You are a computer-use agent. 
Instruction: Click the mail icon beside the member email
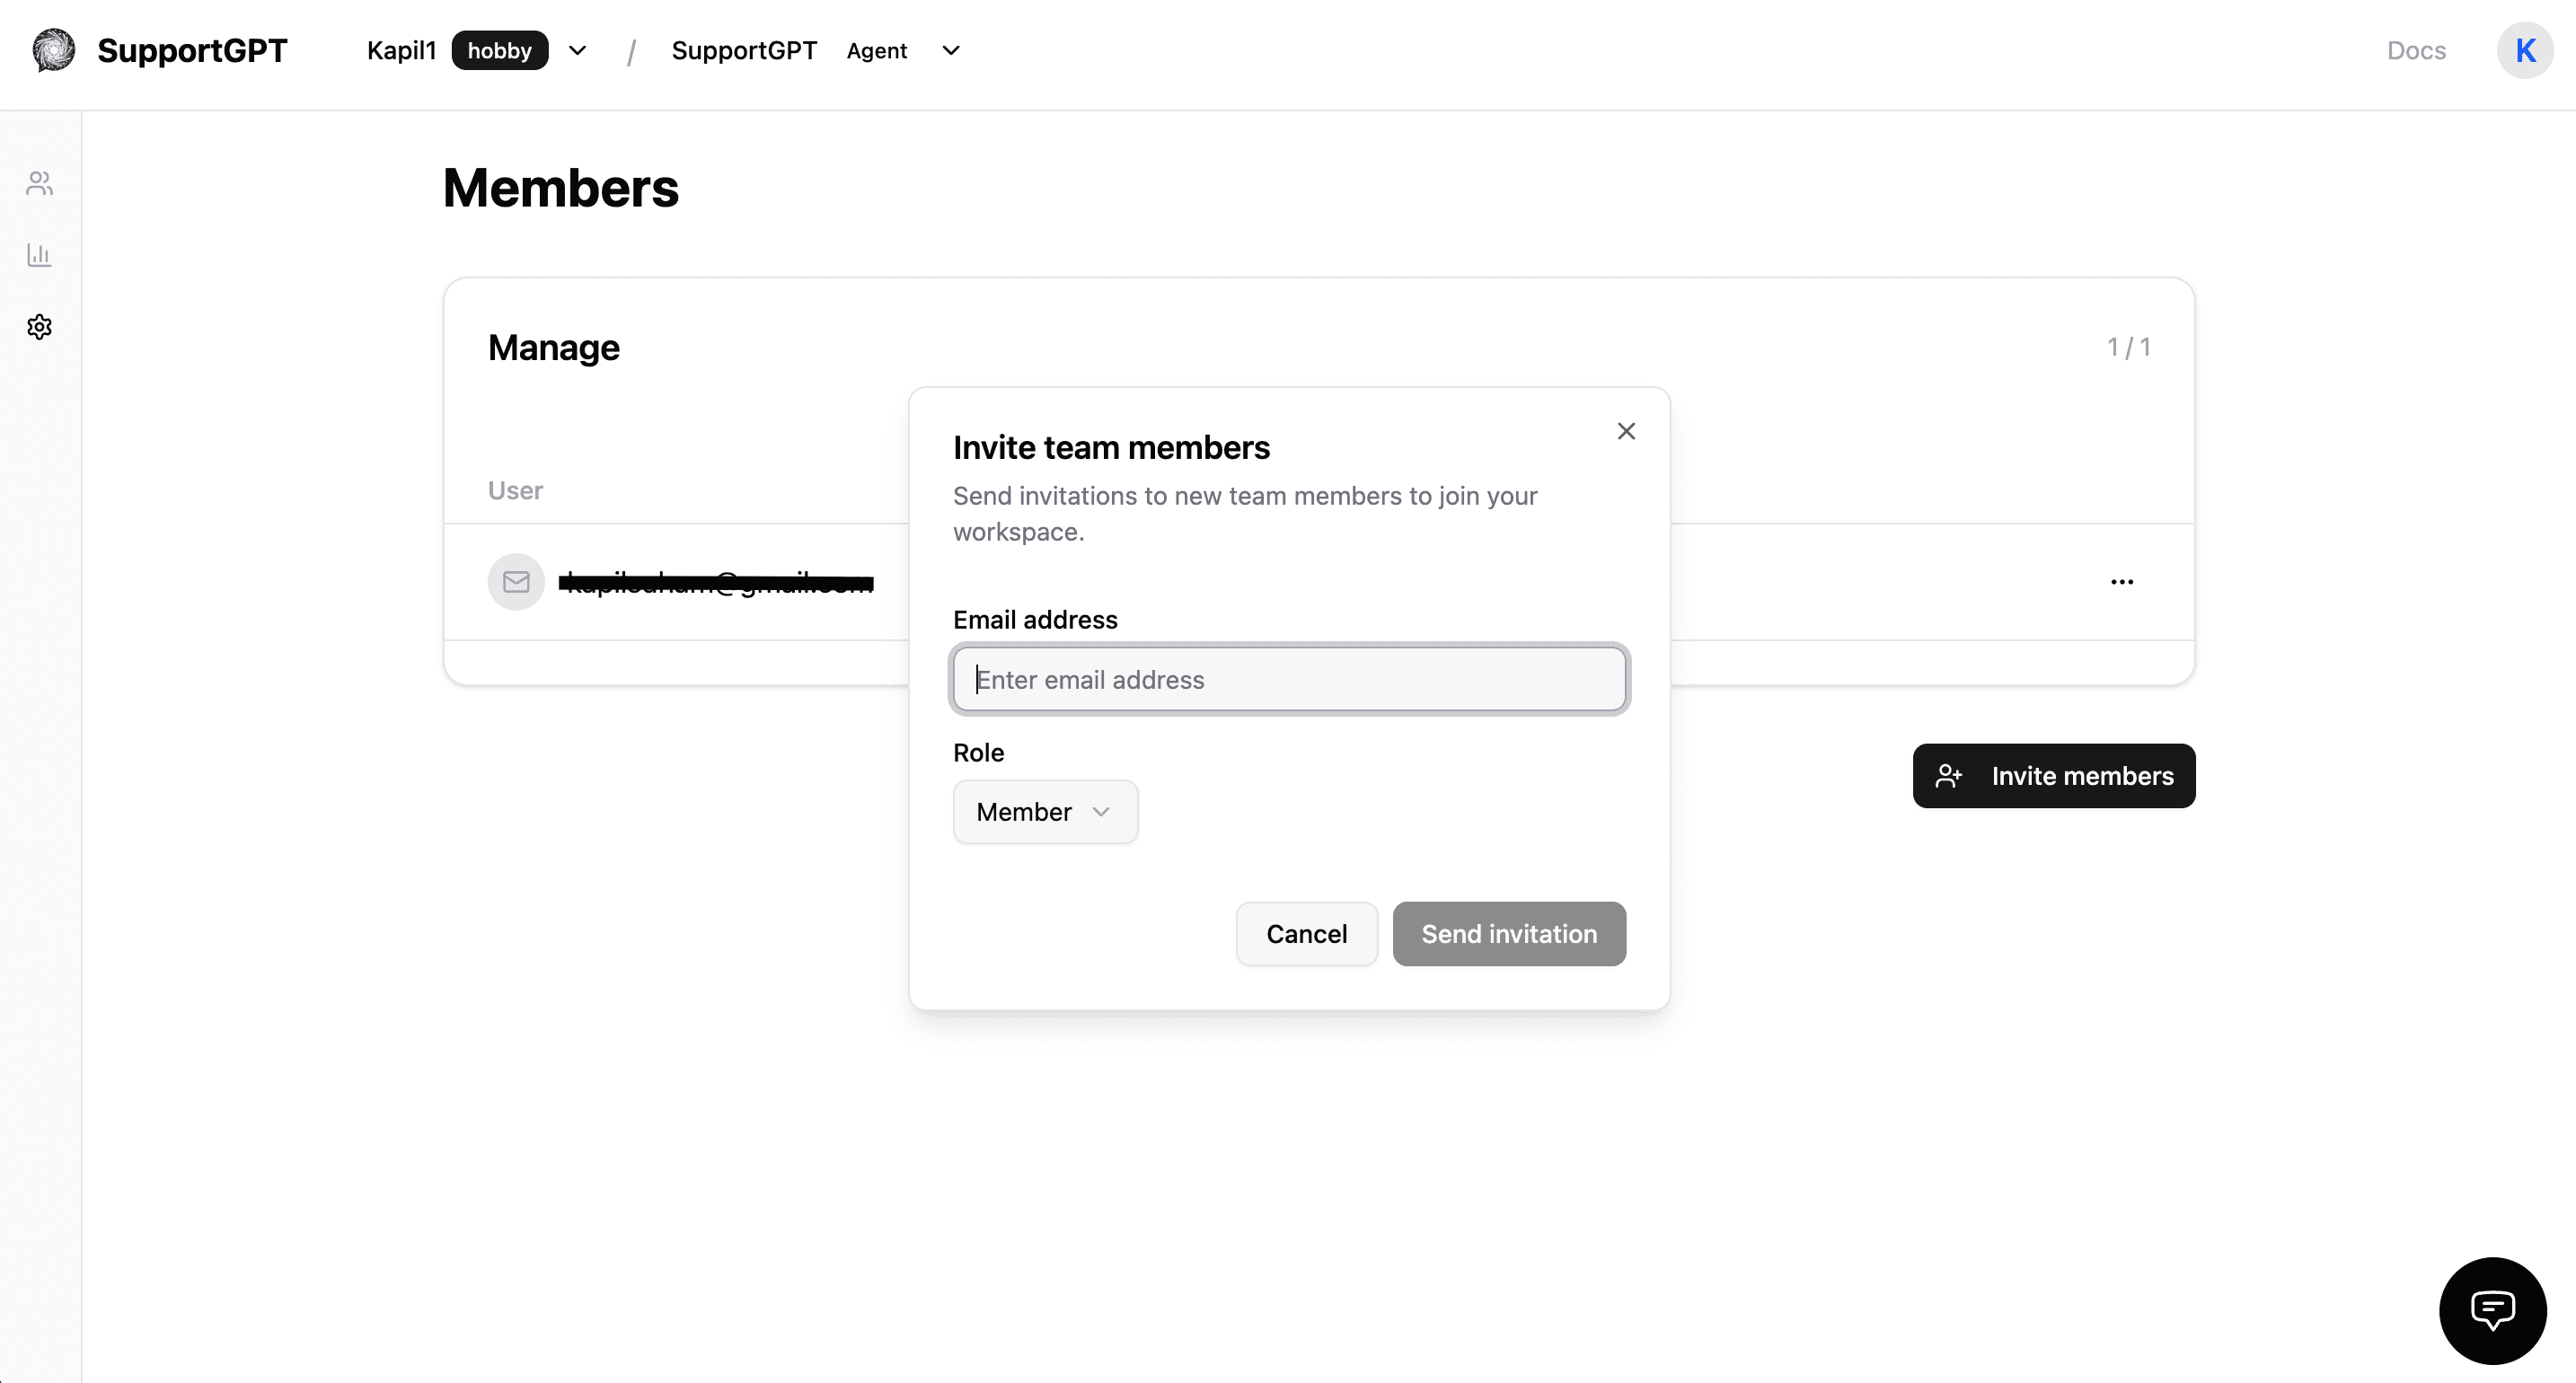point(516,582)
